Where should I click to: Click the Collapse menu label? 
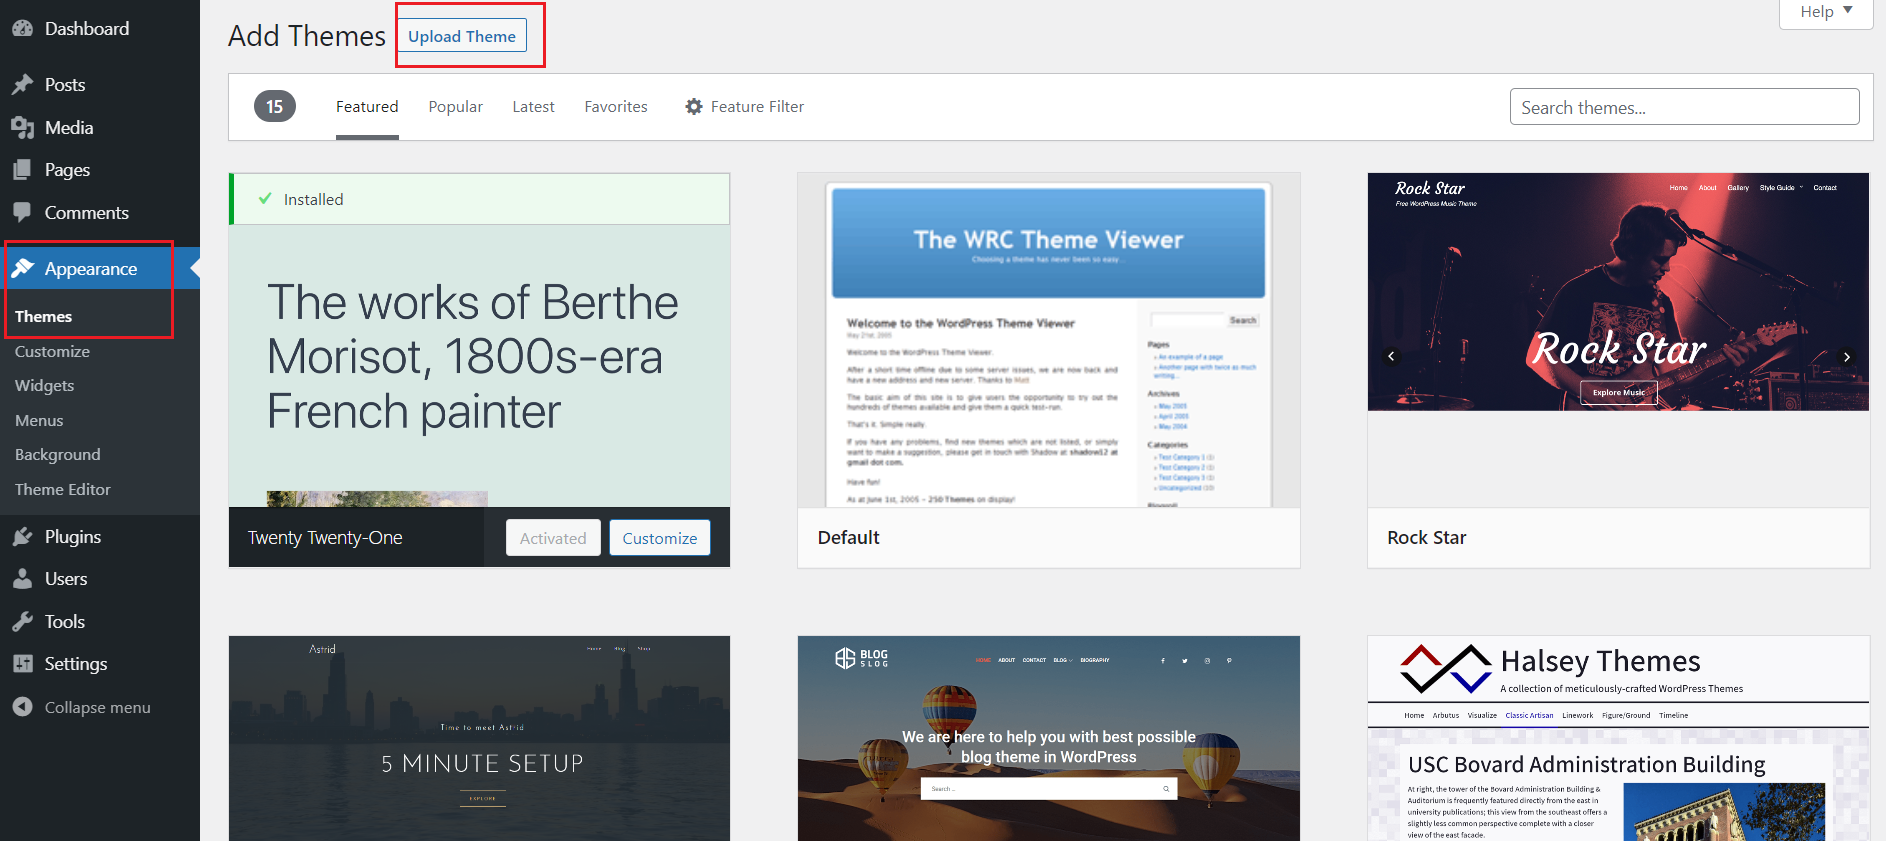point(98,708)
